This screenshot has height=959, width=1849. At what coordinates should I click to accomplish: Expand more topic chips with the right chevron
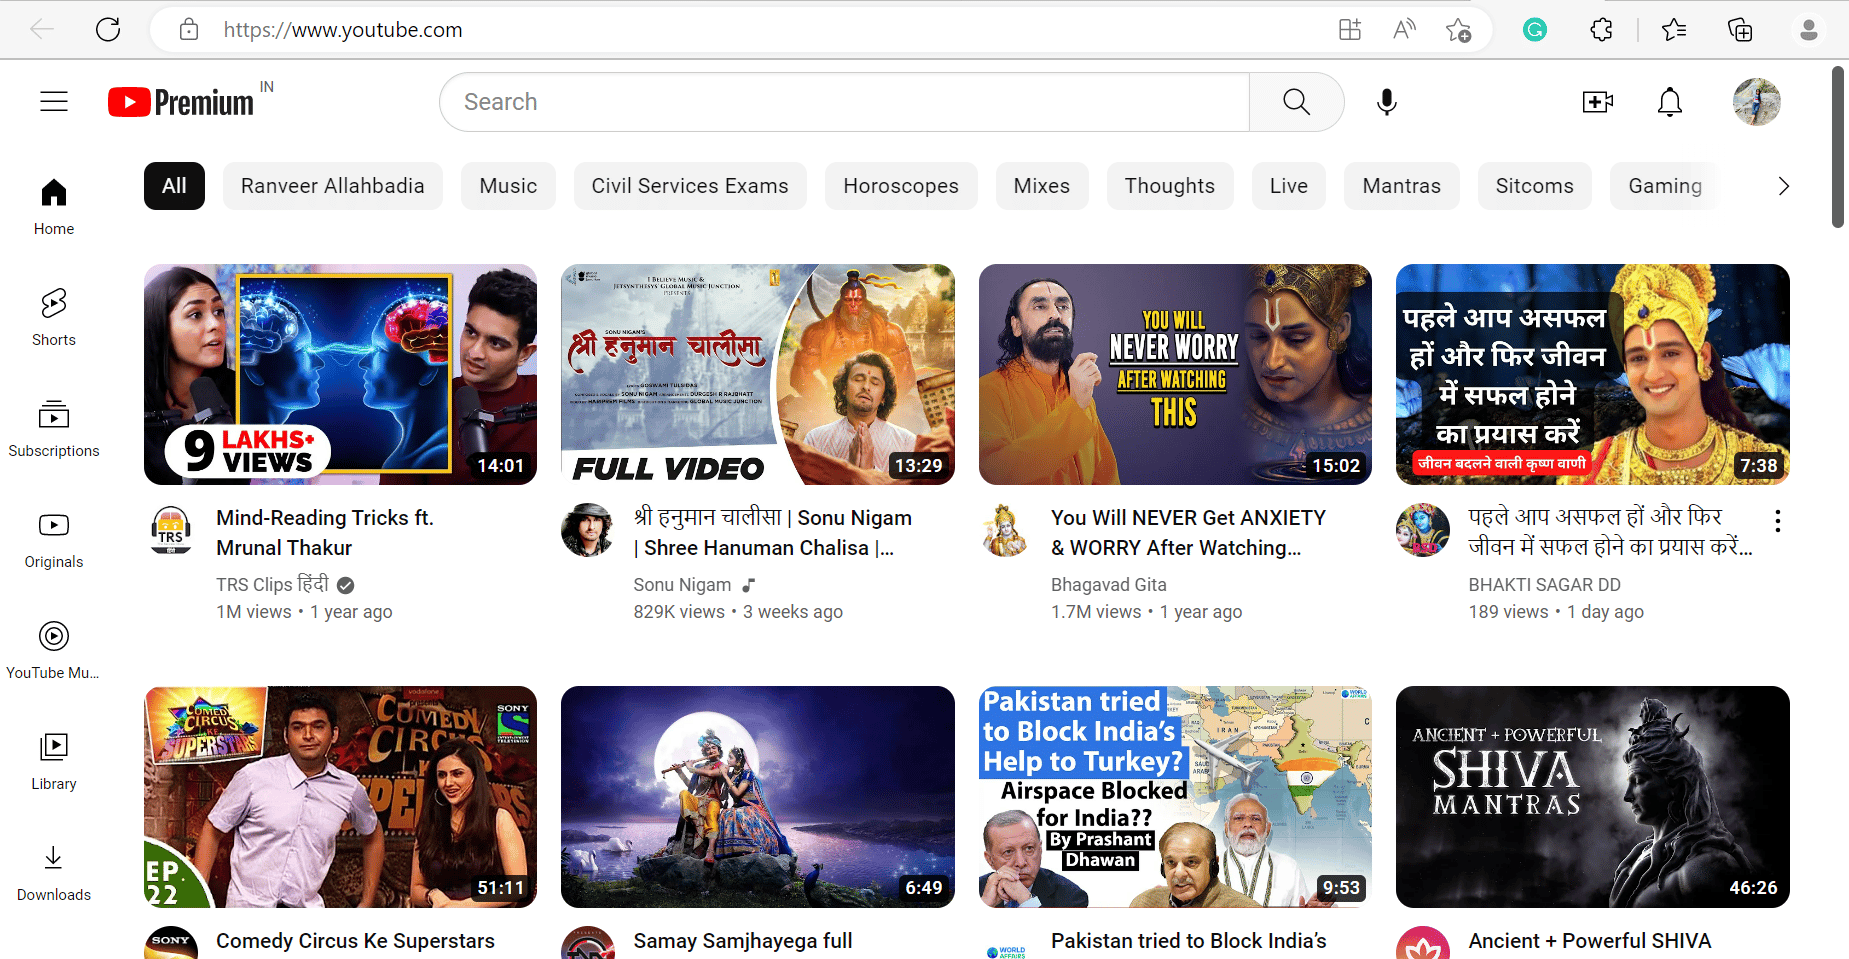click(1783, 185)
